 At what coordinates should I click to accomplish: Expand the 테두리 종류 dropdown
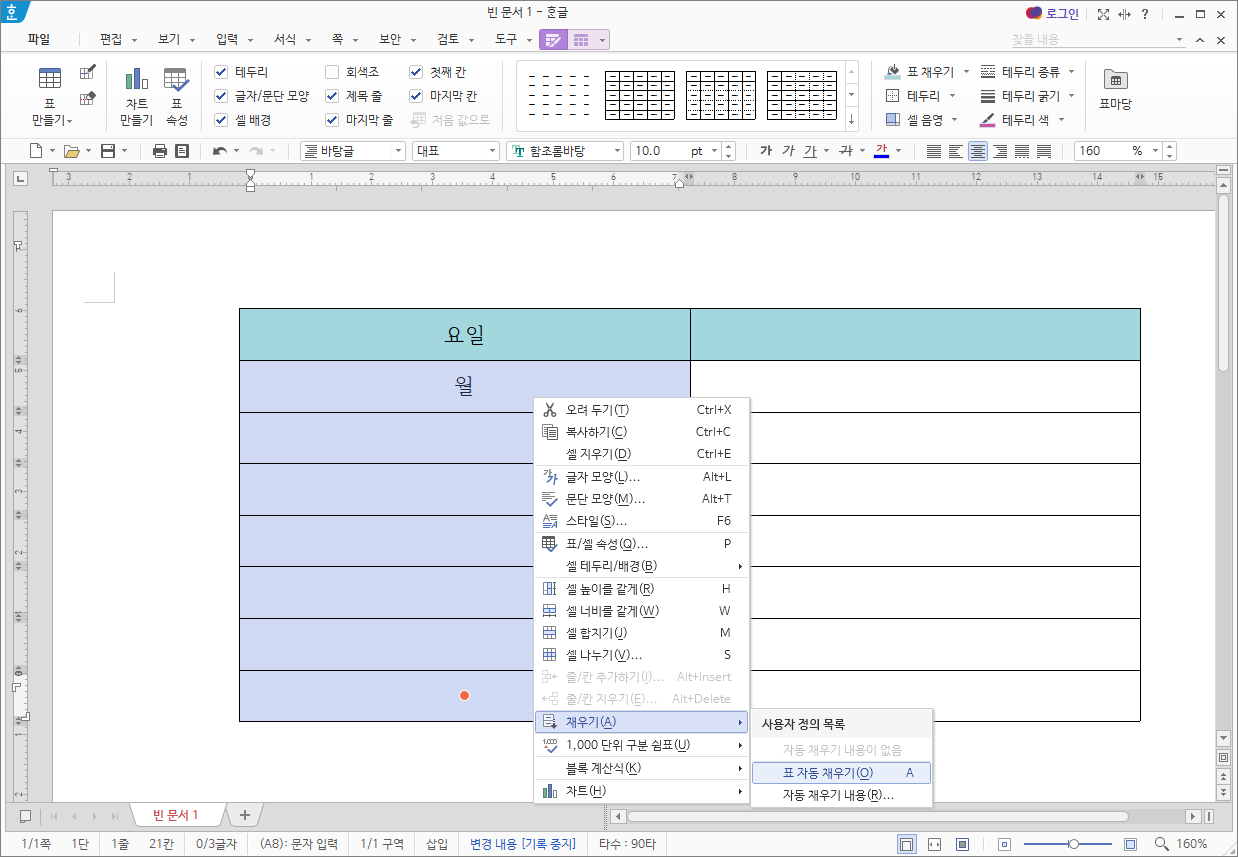[1071, 72]
